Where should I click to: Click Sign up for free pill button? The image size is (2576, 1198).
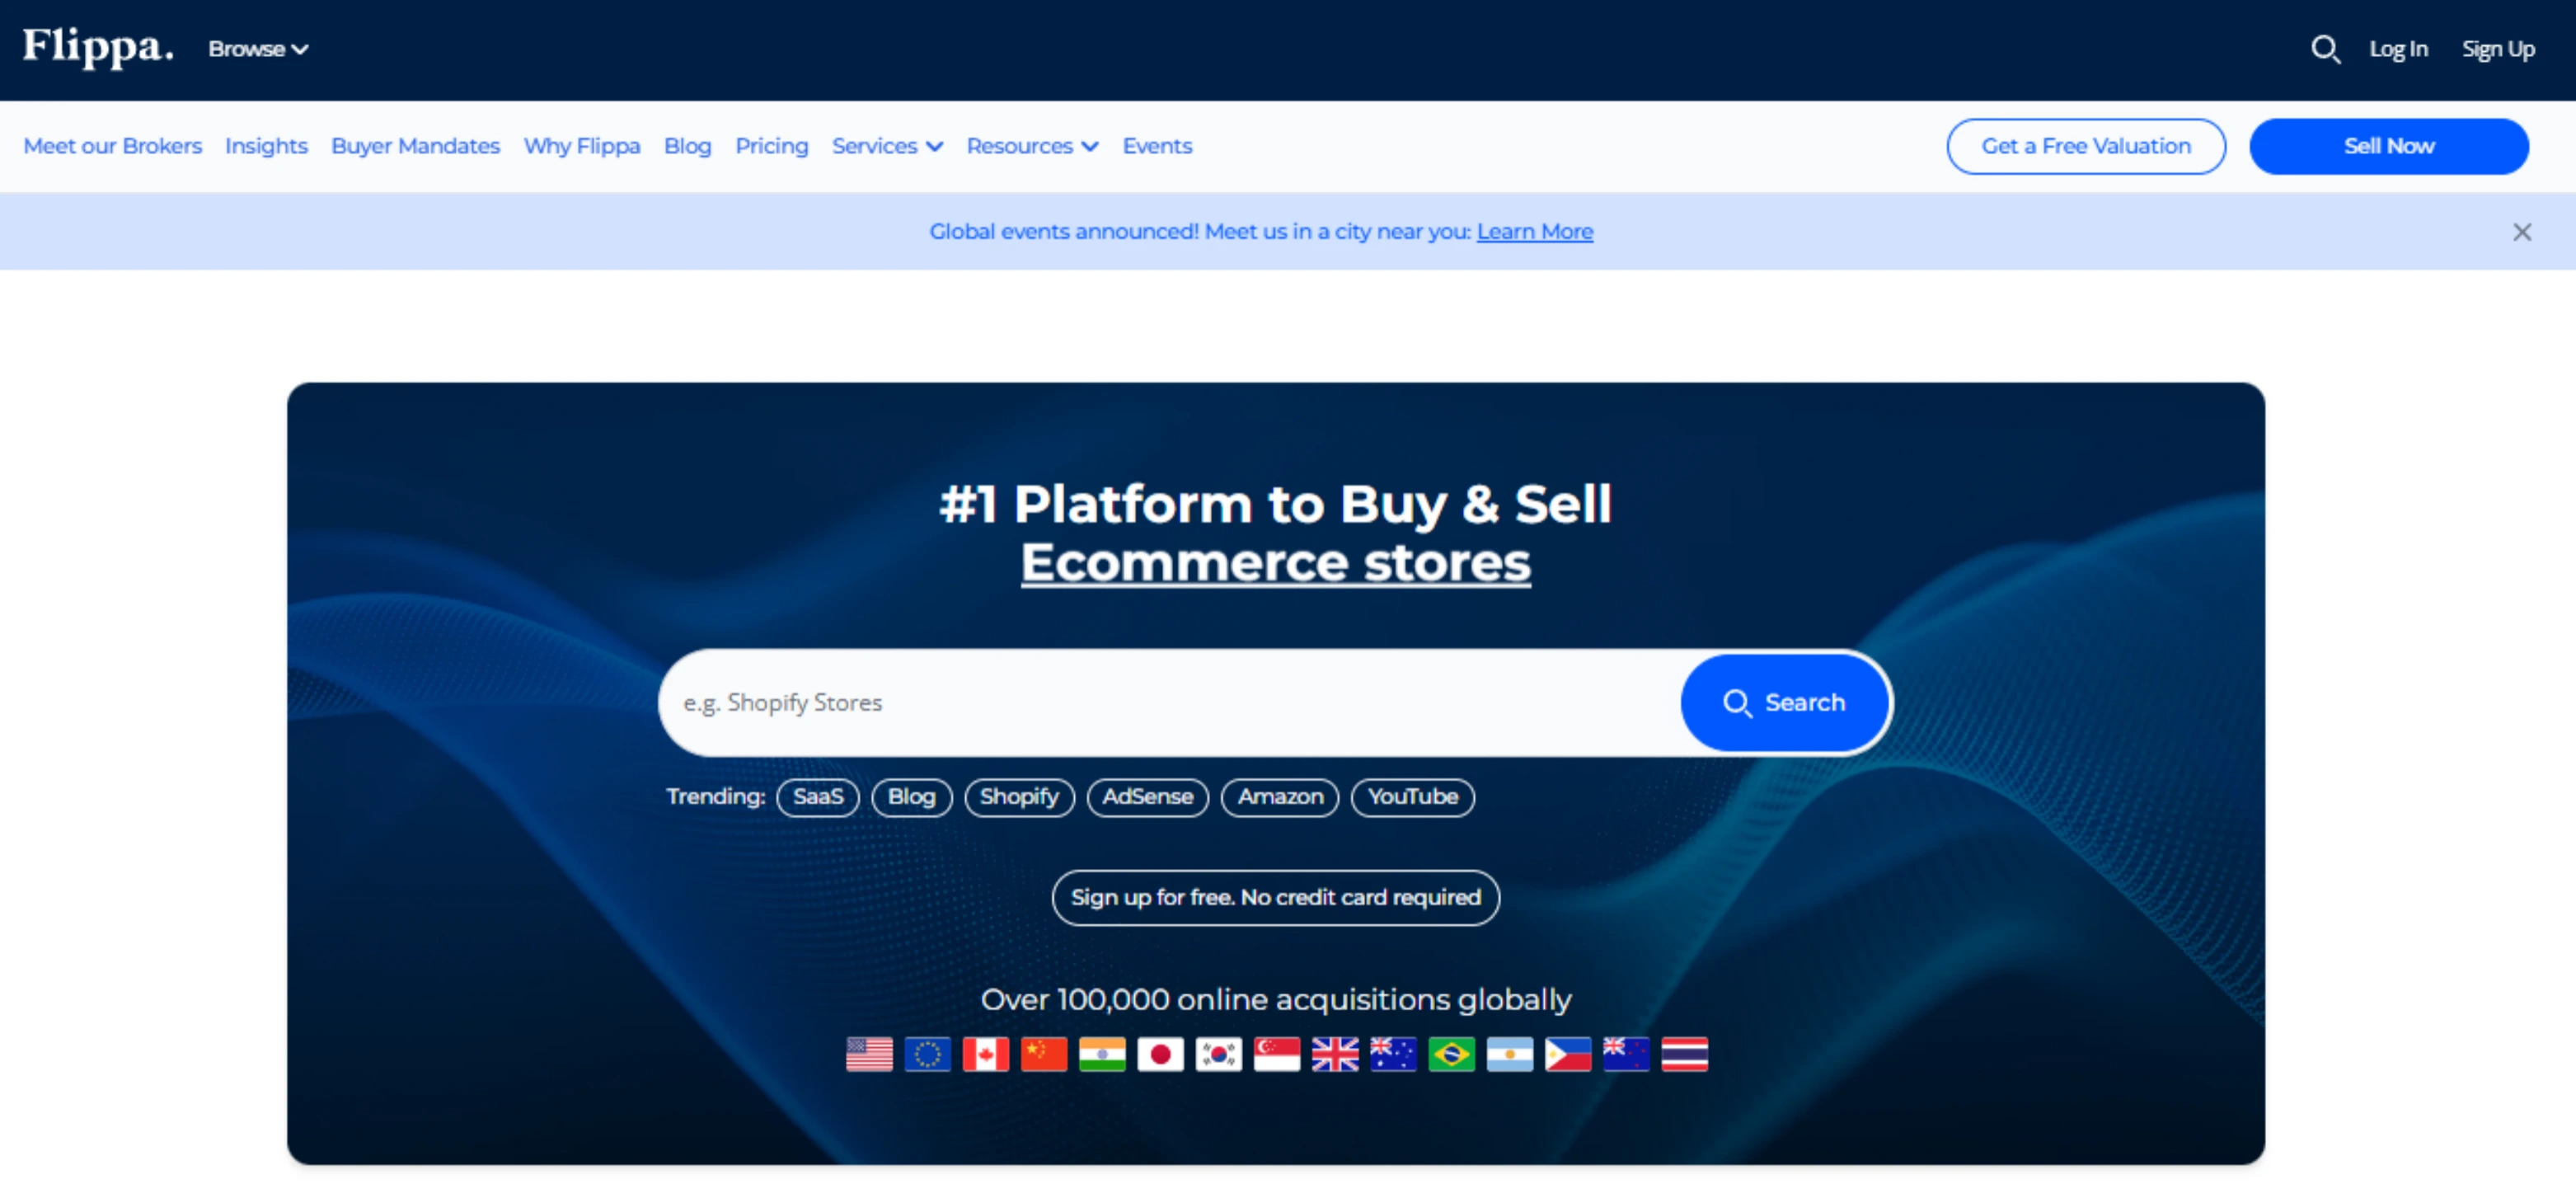pyautogui.click(x=1275, y=897)
